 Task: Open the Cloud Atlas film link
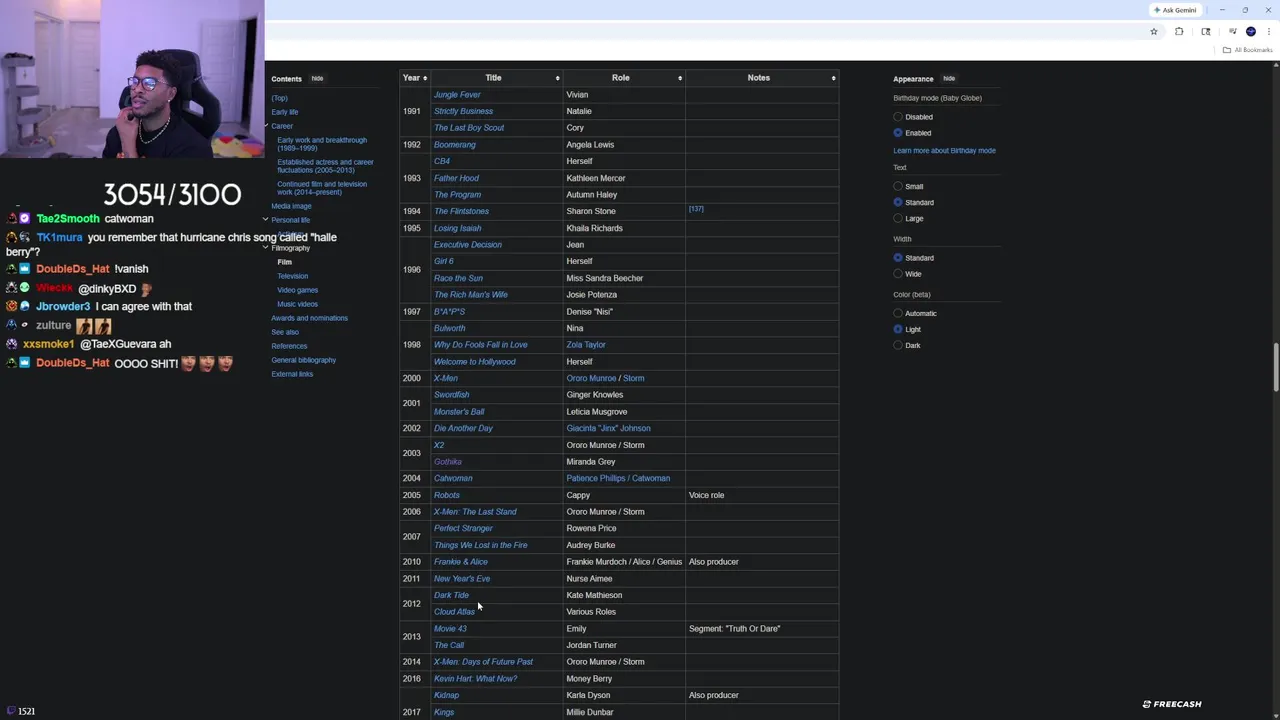[454, 612]
